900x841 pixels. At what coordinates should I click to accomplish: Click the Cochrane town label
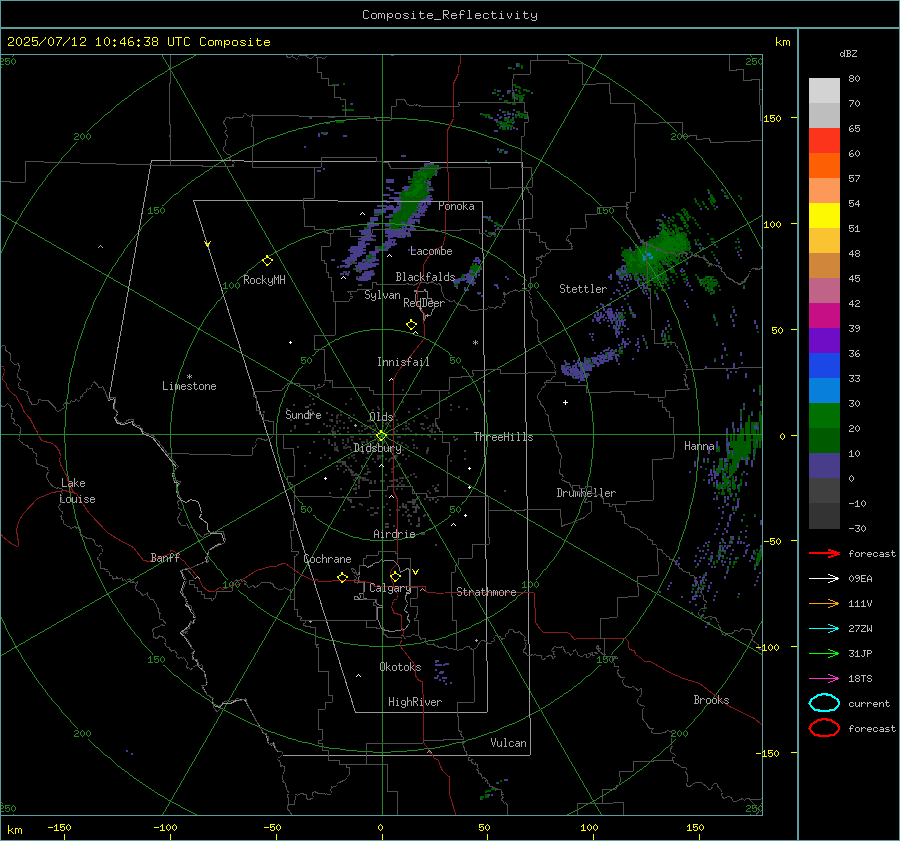point(327,559)
